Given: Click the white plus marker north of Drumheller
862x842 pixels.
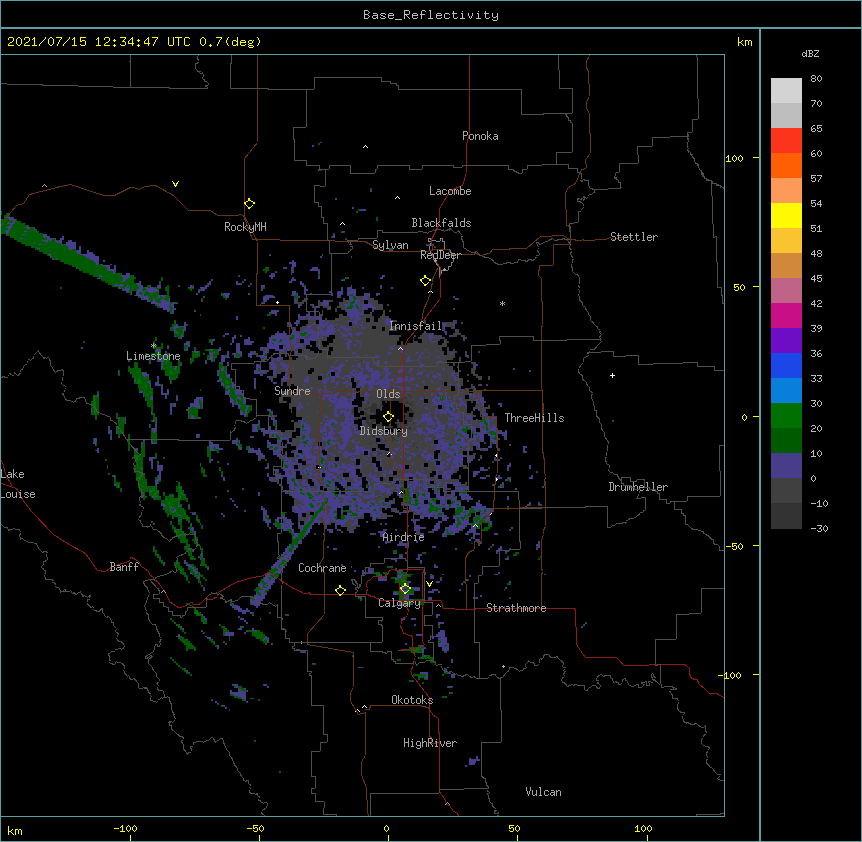Looking at the screenshot, I should 612,375.
